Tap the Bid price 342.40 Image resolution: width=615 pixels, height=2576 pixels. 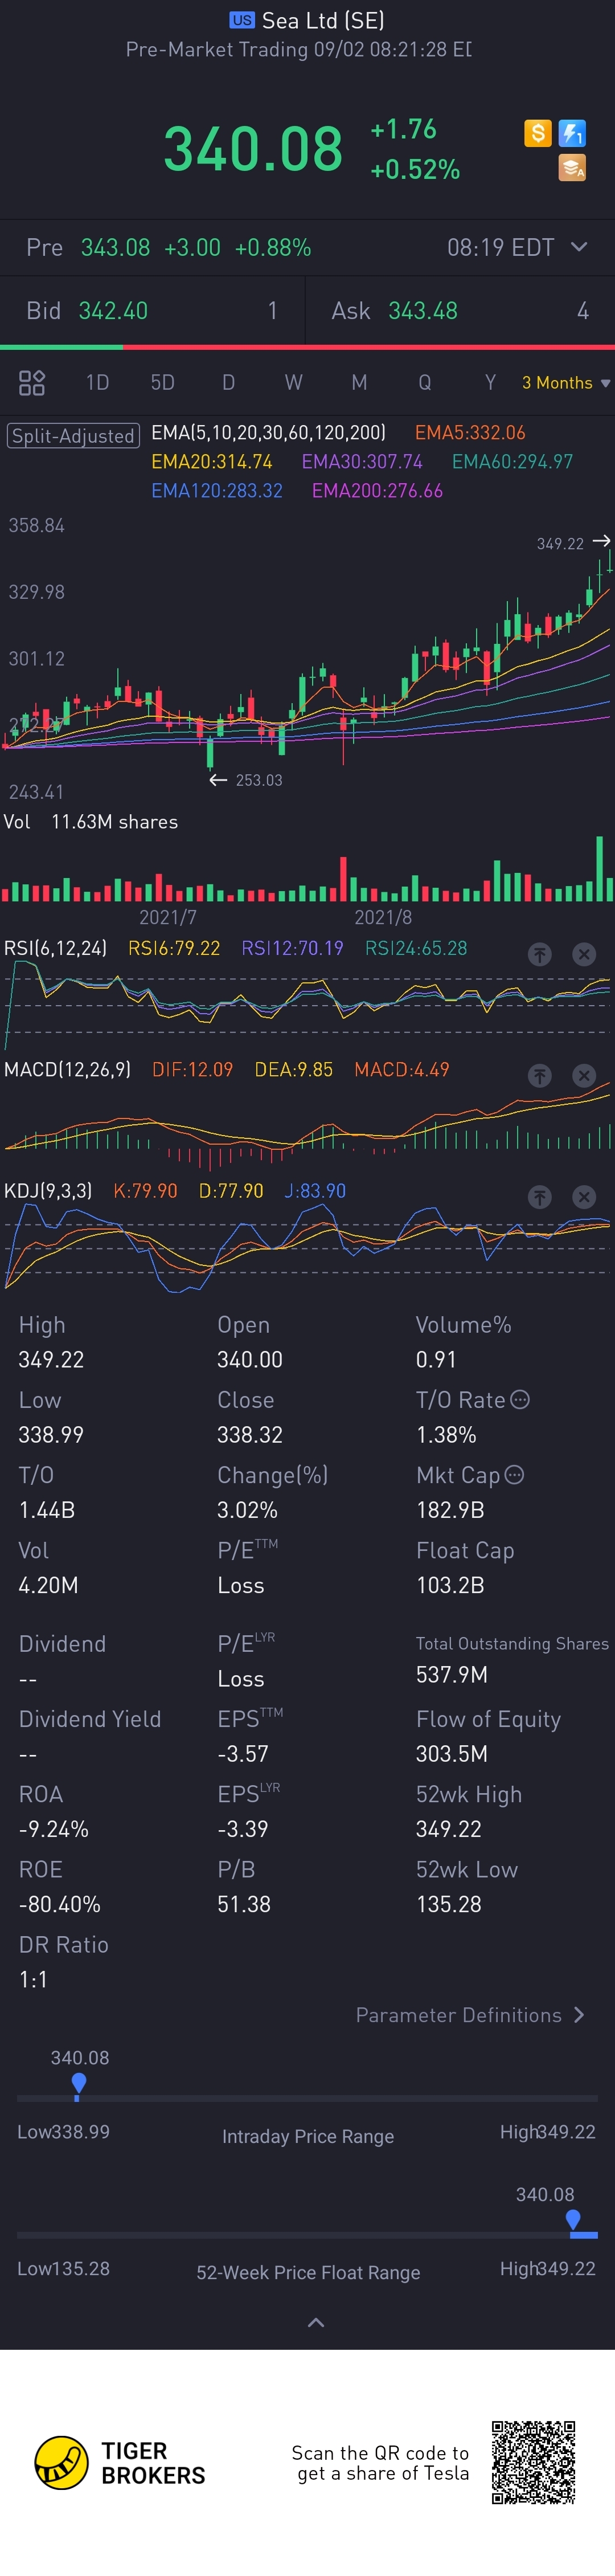(113, 311)
